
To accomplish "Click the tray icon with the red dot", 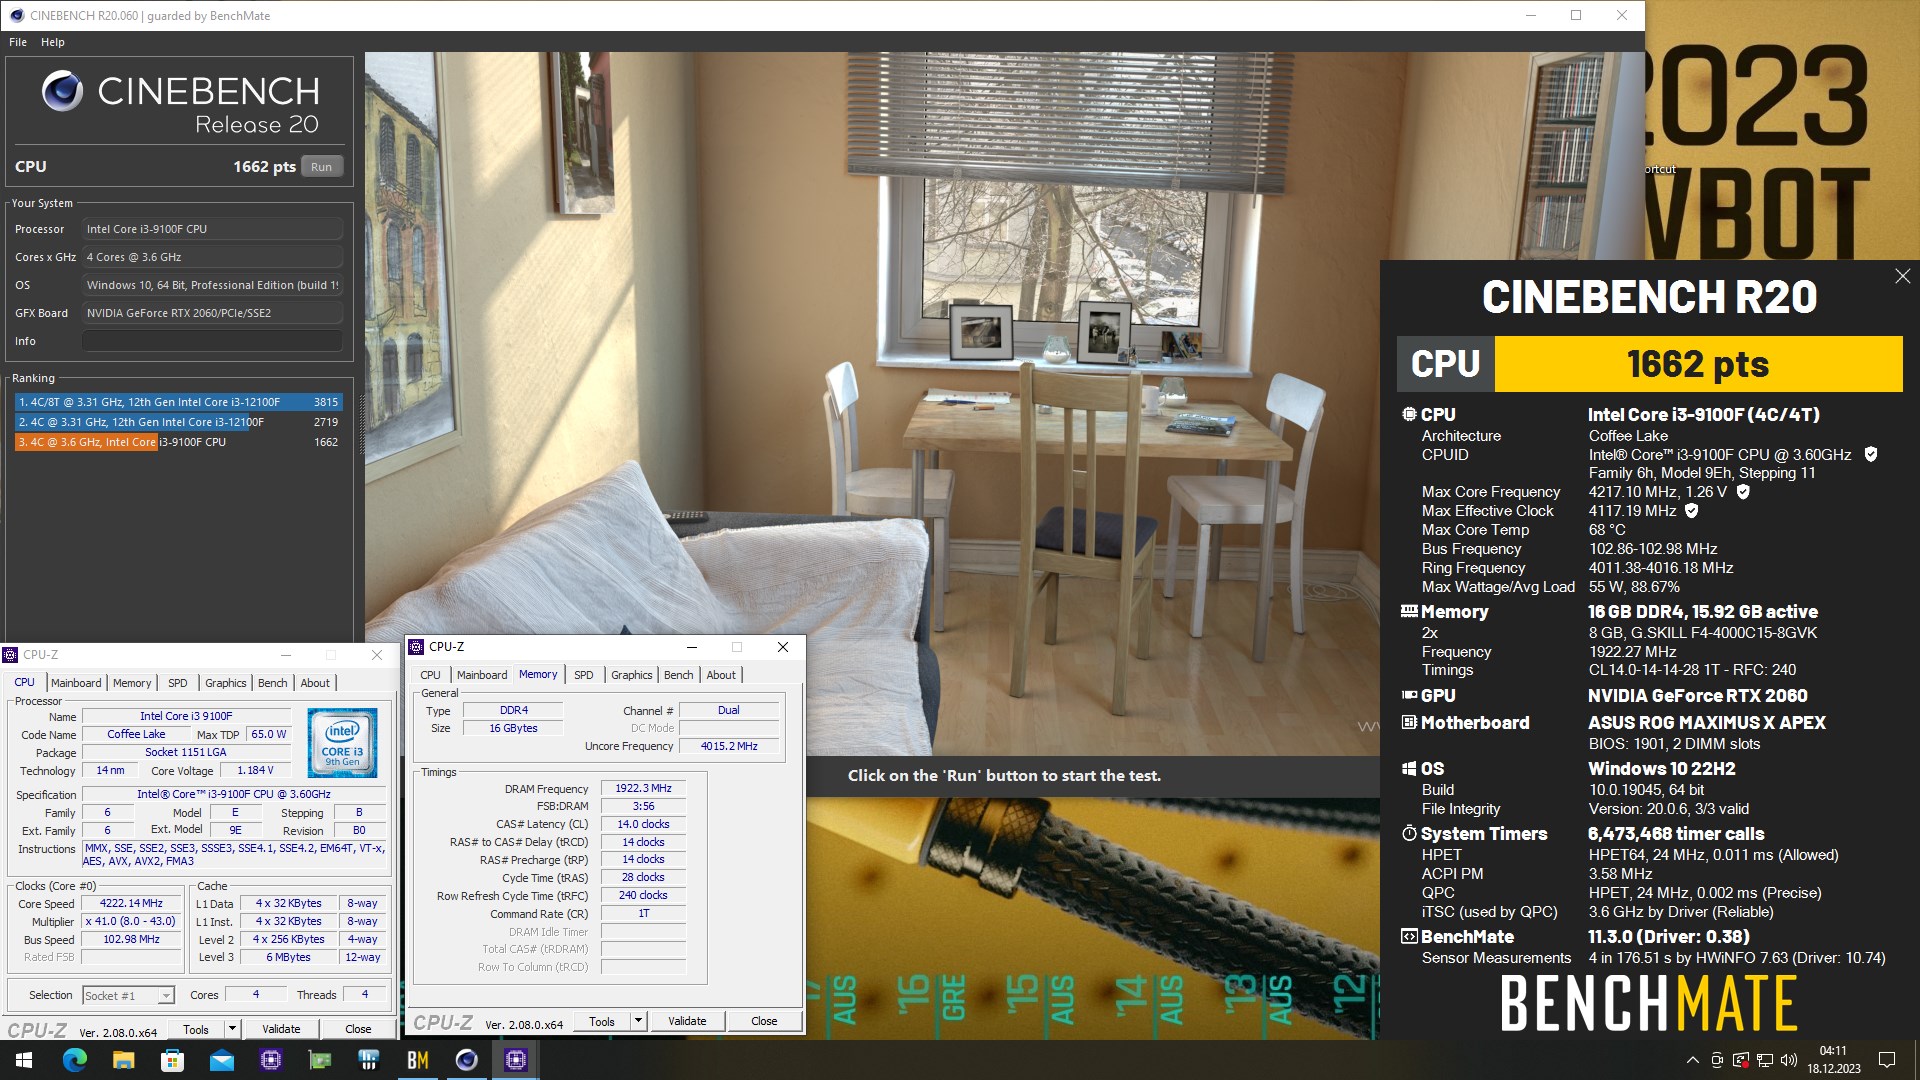I will (x=1741, y=1060).
